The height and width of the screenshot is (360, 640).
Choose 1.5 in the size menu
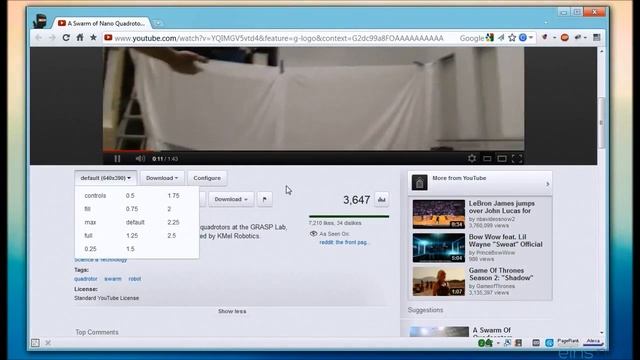pos(130,249)
